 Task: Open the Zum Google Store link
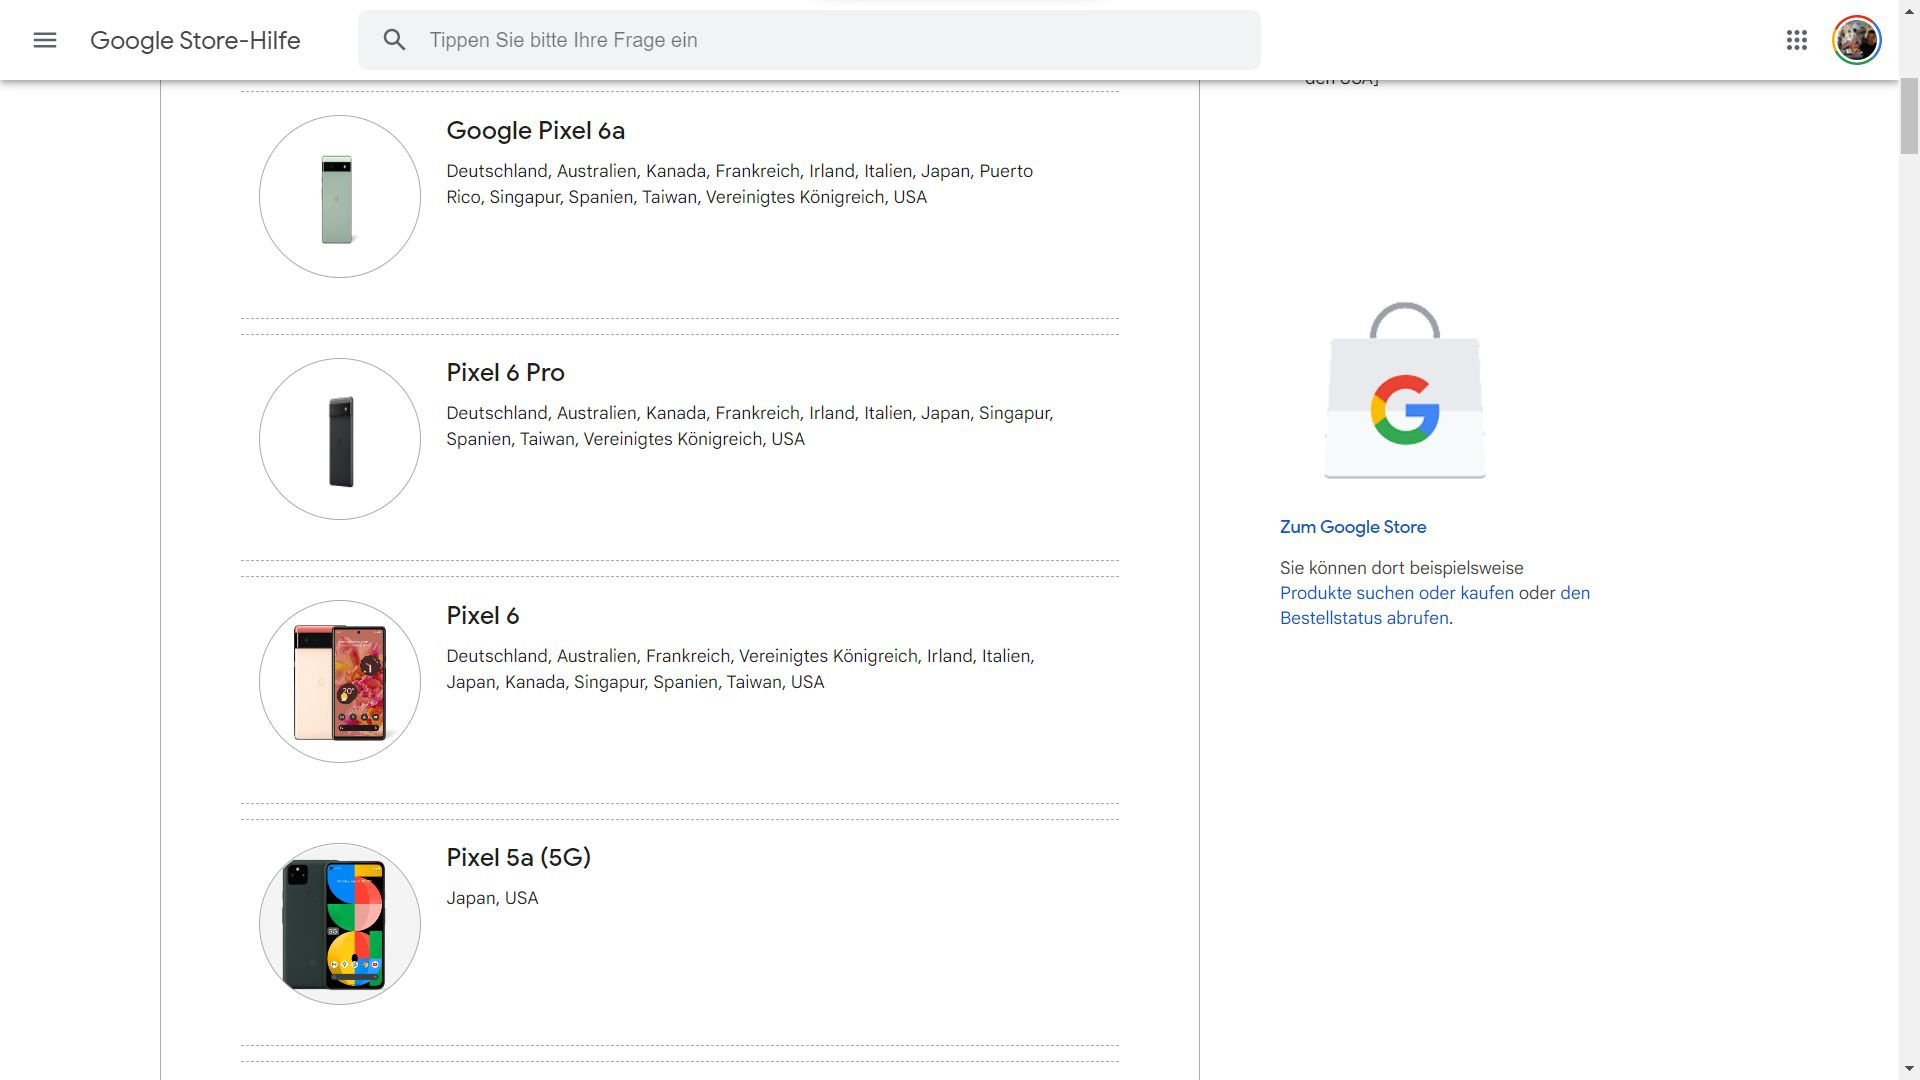point(1352,527)
